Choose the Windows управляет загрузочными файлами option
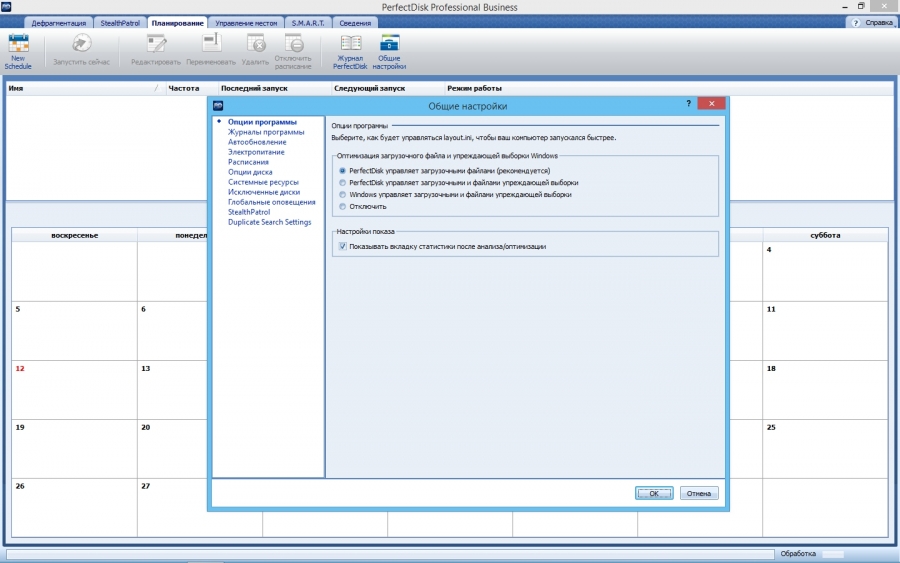 pos(343,195)
